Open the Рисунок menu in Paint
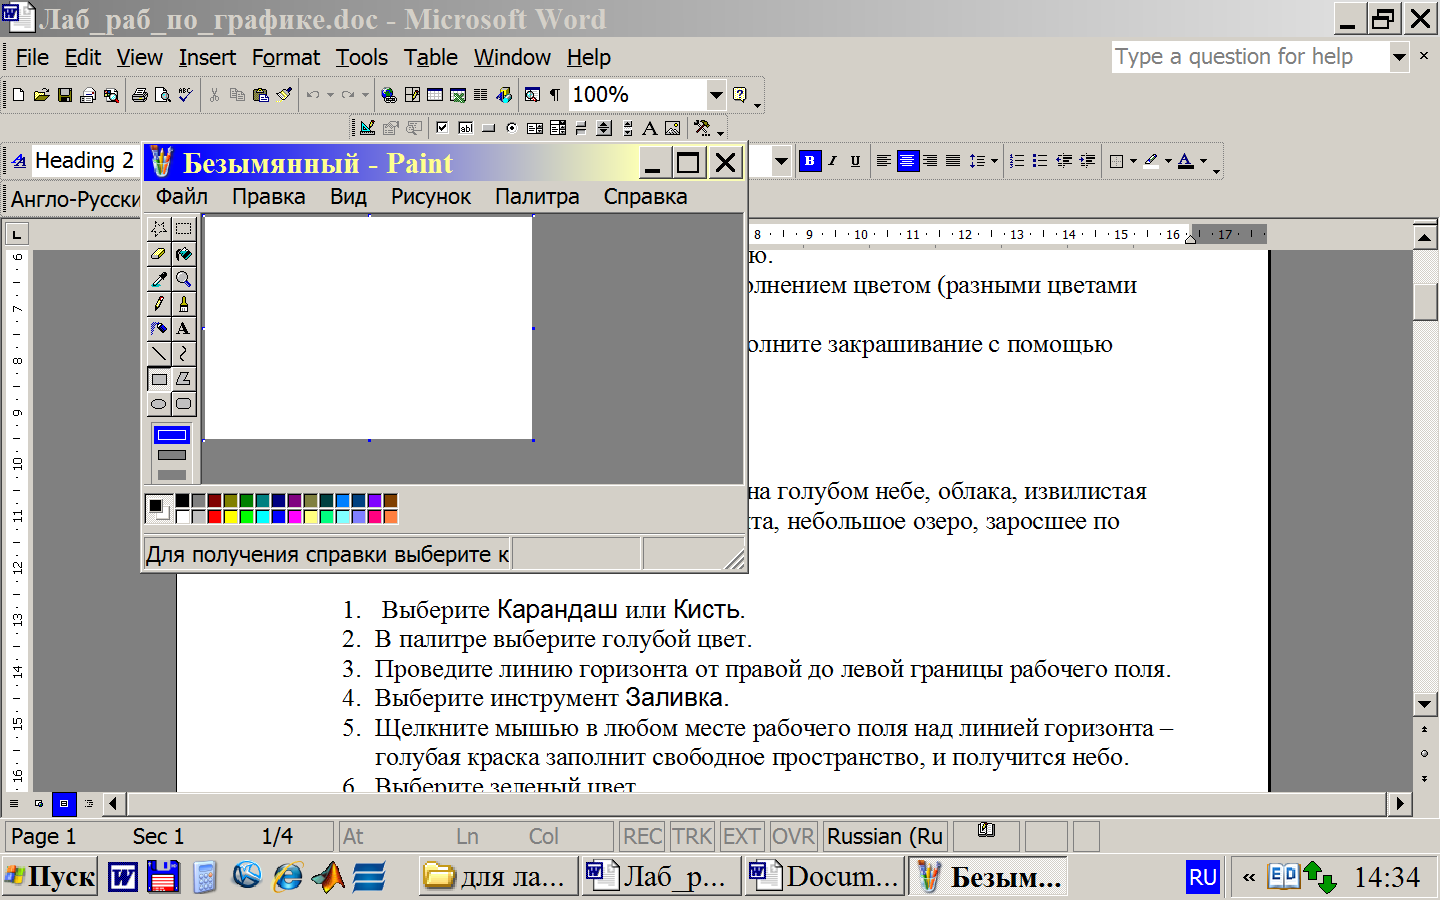The height and width of the screenshot is (900, 1440). click(431, 197)
